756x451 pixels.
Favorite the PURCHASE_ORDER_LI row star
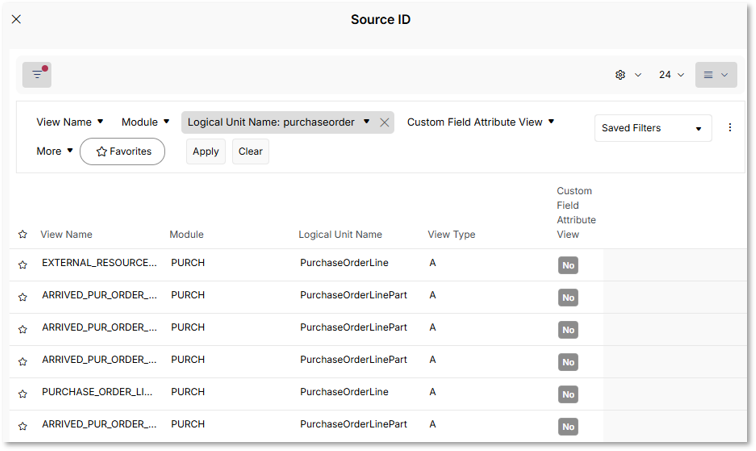pyautogui.click(x=23, y=394)
